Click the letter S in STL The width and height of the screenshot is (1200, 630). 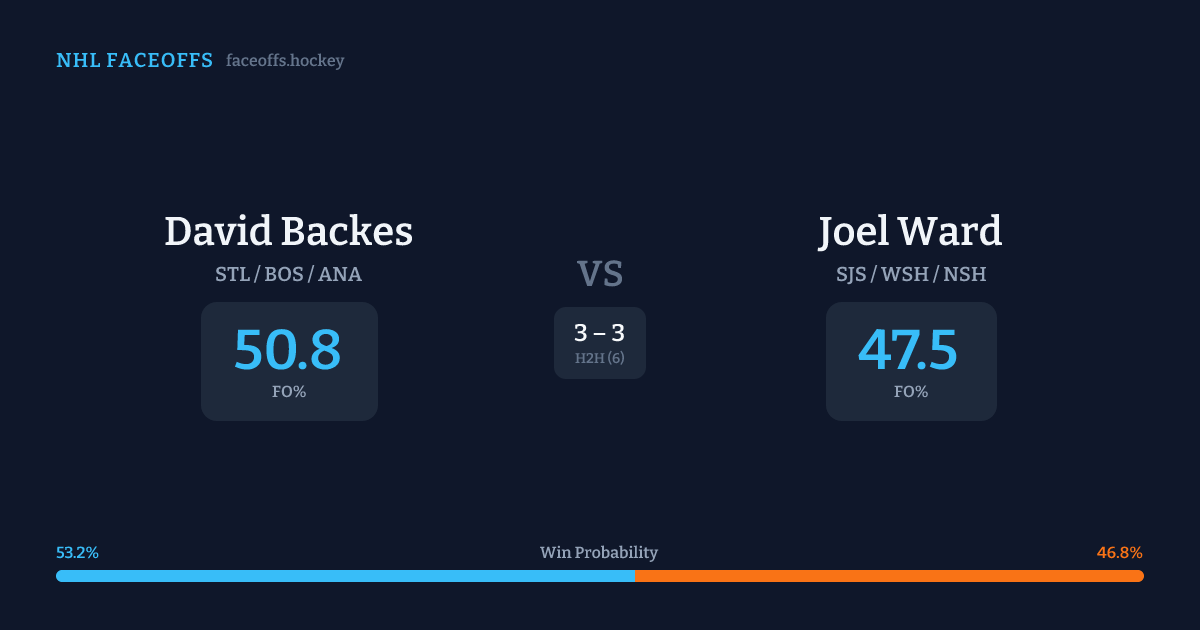221,274
